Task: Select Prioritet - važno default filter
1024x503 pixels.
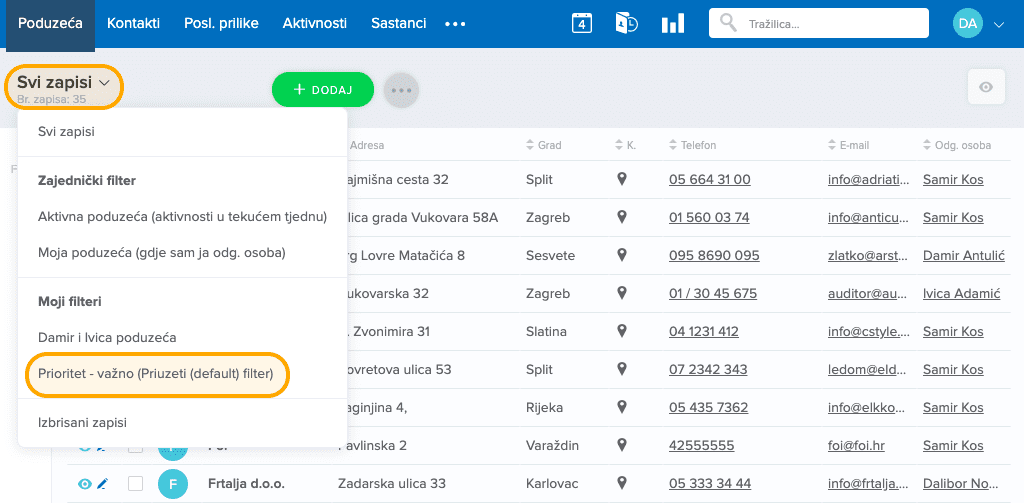Action: 157,374
